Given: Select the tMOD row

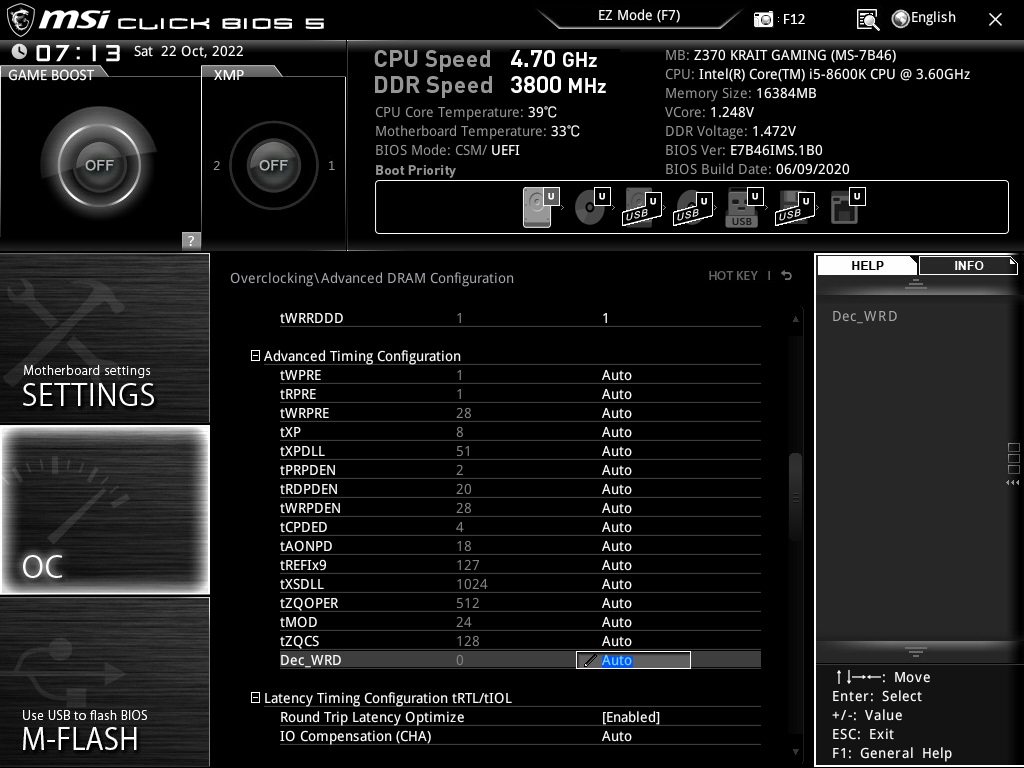Looking at the screenshot, I should (x=520, y=622).
